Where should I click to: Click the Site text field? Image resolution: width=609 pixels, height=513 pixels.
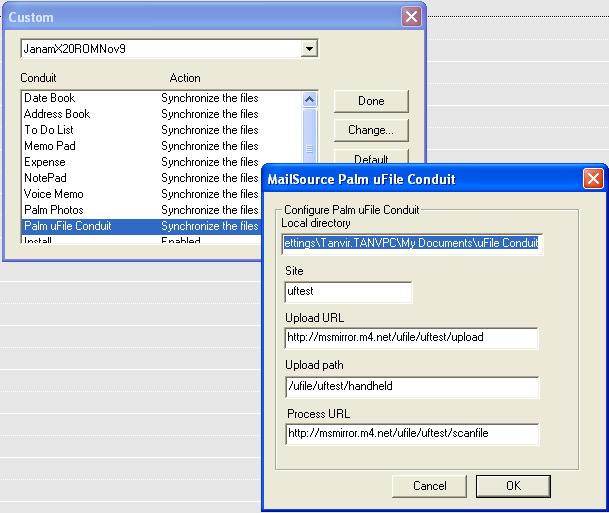[x=347, y=292]
